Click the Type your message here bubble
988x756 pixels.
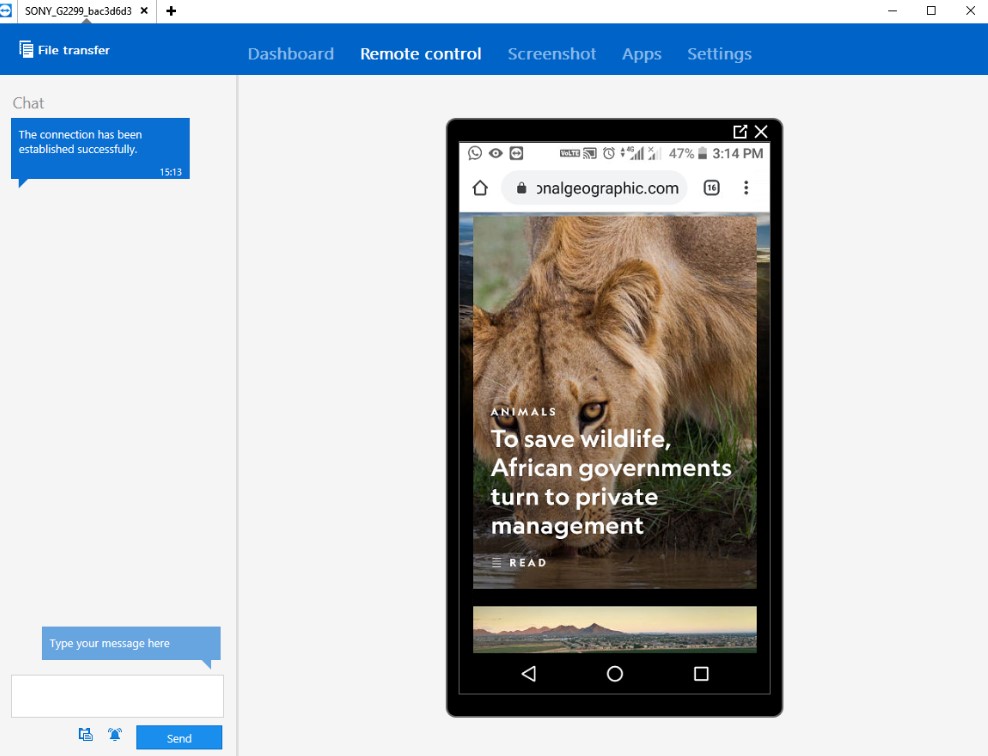coord(131,643)
